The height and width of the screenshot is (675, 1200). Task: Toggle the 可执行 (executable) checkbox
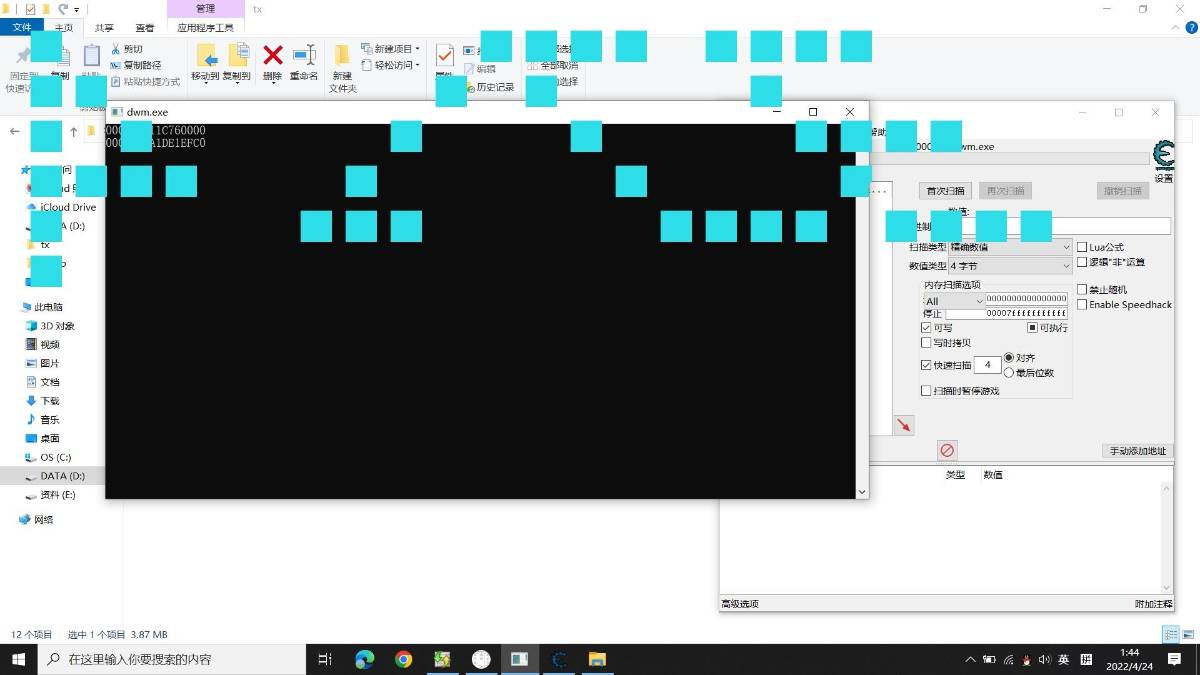click(1033, 328)
